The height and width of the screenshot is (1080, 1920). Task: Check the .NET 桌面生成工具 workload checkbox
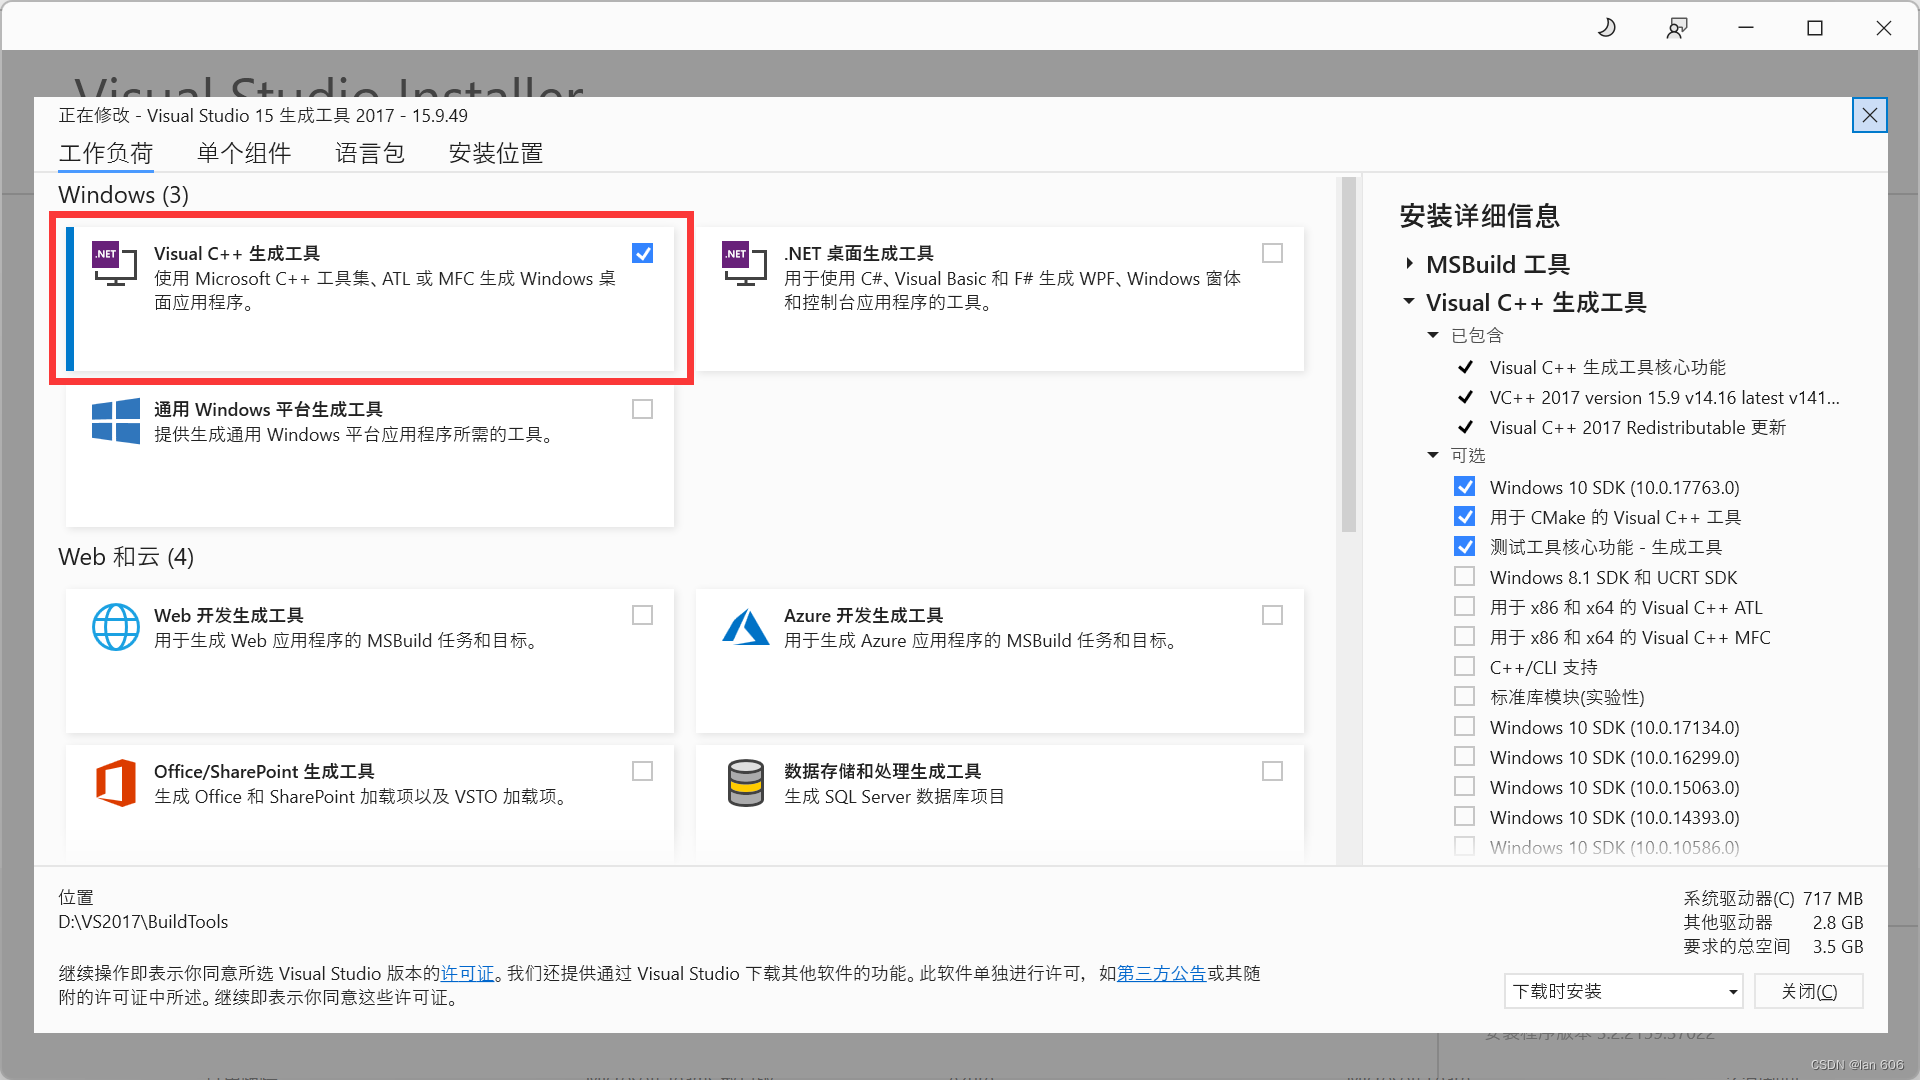[1272, 253]
